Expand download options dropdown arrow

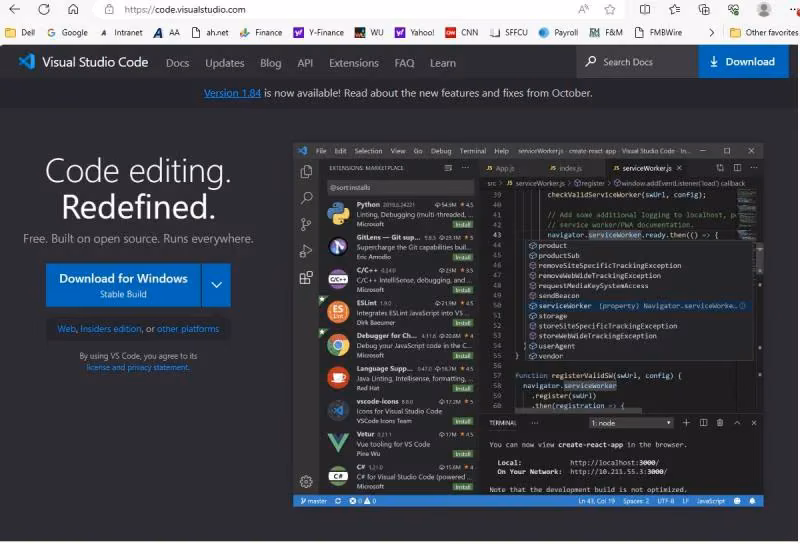216,285
